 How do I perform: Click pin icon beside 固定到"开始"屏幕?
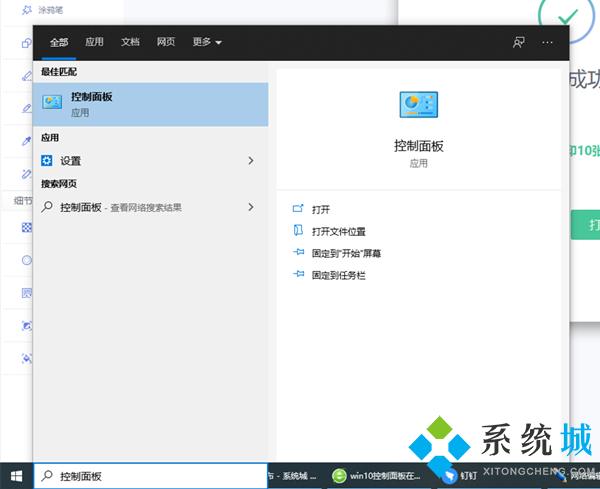298,252
